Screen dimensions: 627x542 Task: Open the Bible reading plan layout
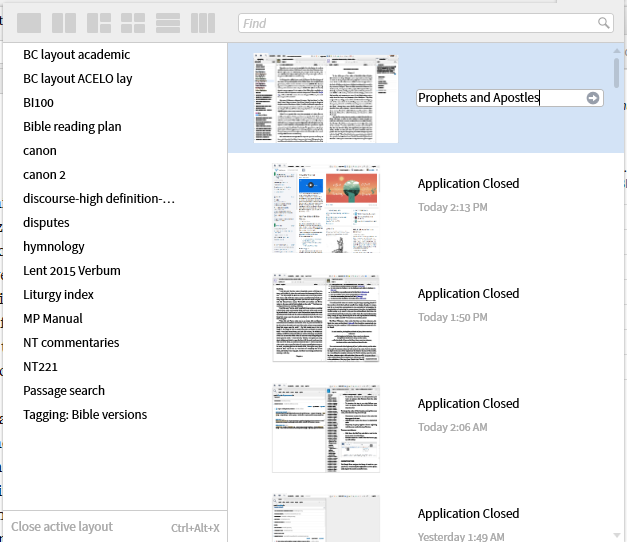(72, 127)
